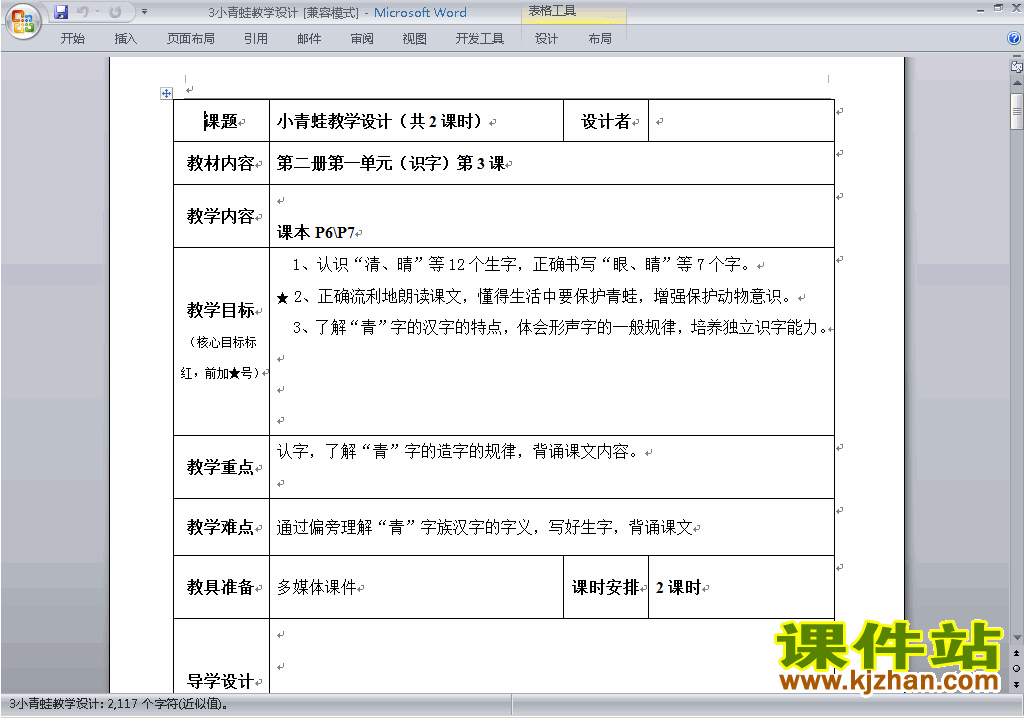
Task: Click the text 认字，了解“青”字的造字的规律
Action: pos(457,451)
